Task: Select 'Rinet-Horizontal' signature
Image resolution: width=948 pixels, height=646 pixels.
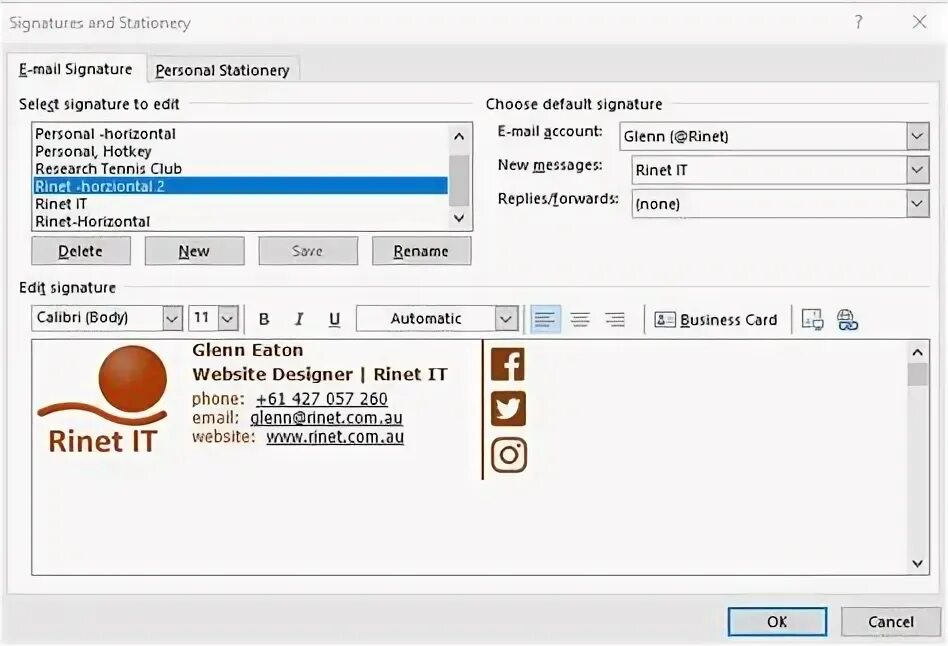Action: [x=241, y=221]
